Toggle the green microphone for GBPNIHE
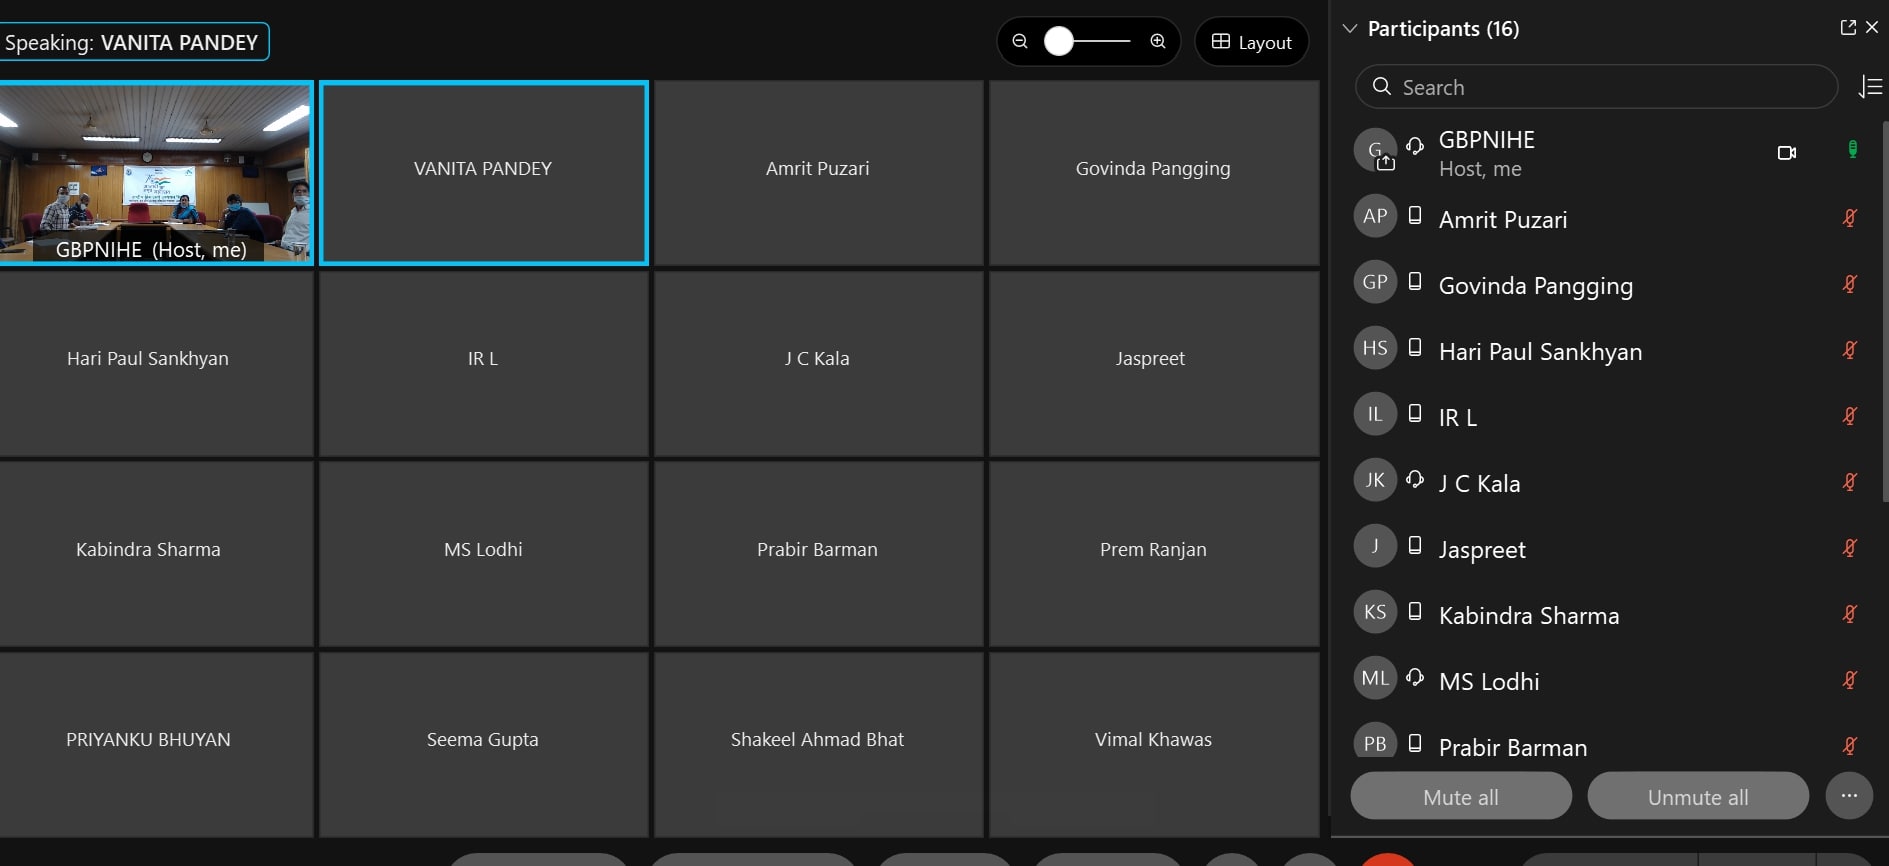This screenshot has width=1889, height=866. click(1852, 150)
